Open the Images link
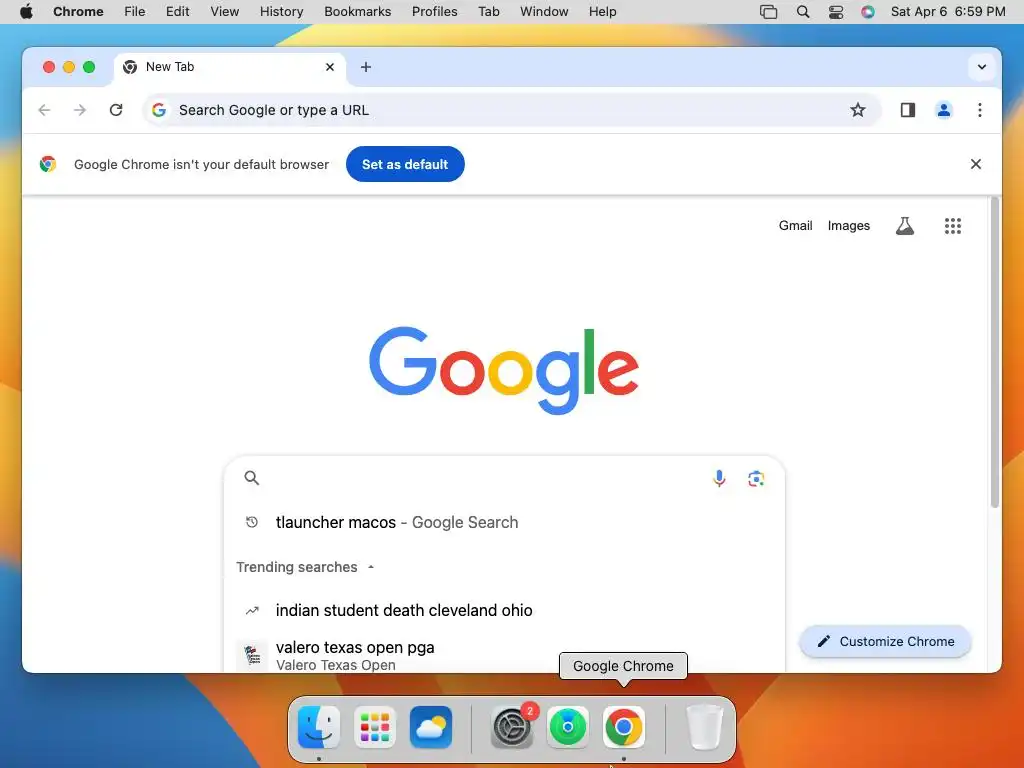 [x=848, y=225]
